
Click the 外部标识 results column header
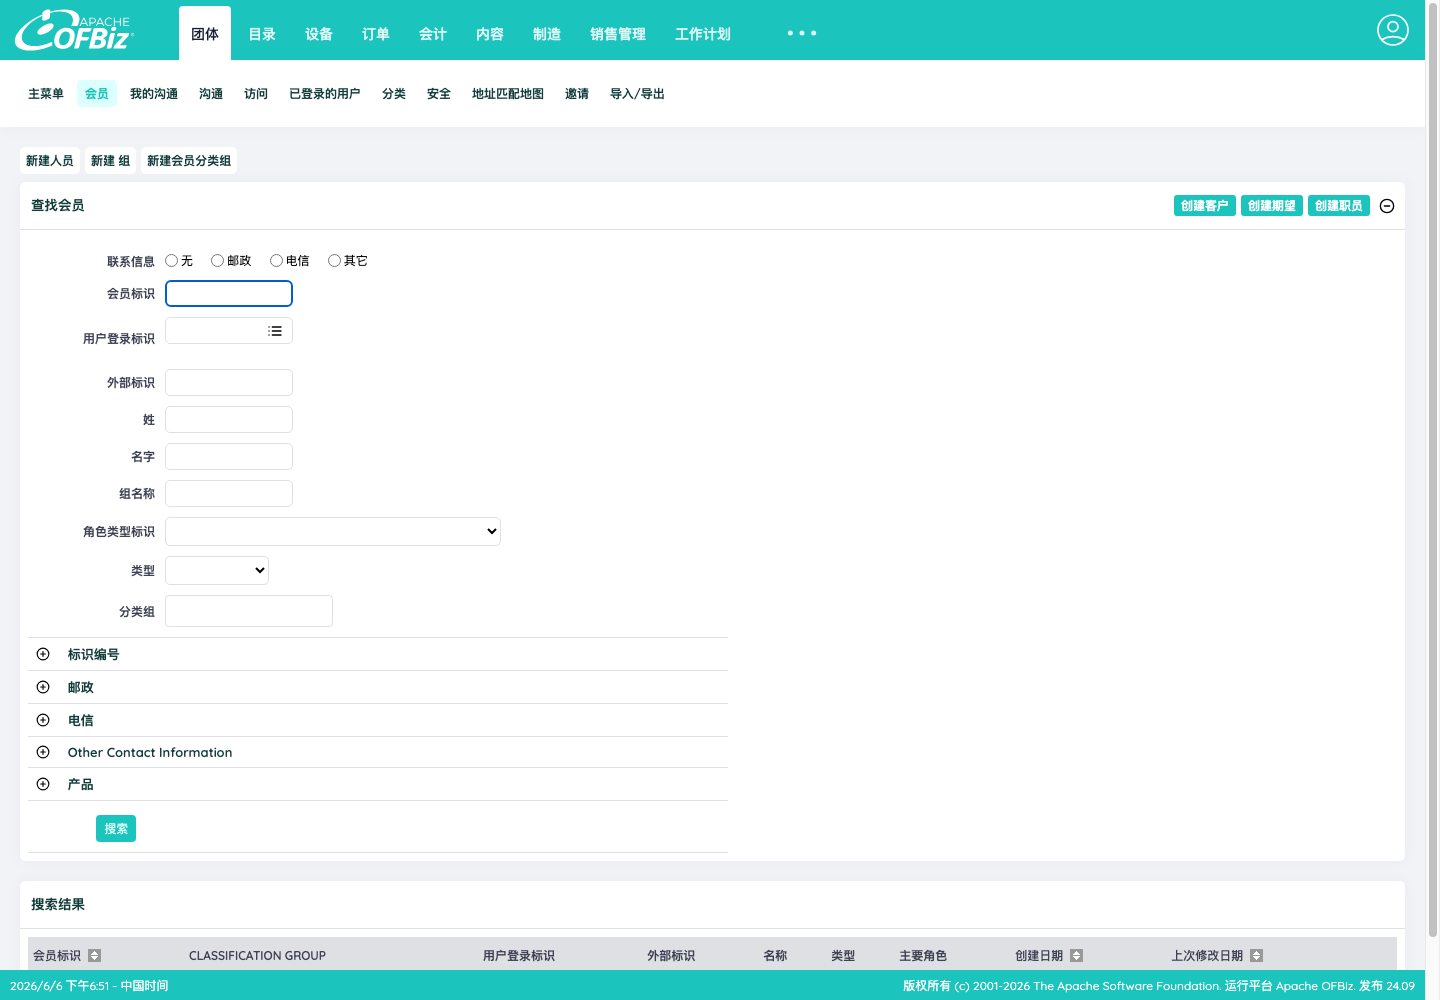[x=671, y=956]
